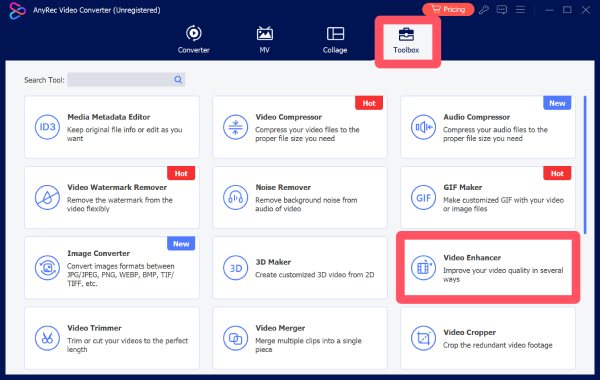Click the ID3 Media Metadata Editor icon

click(47, 127)
